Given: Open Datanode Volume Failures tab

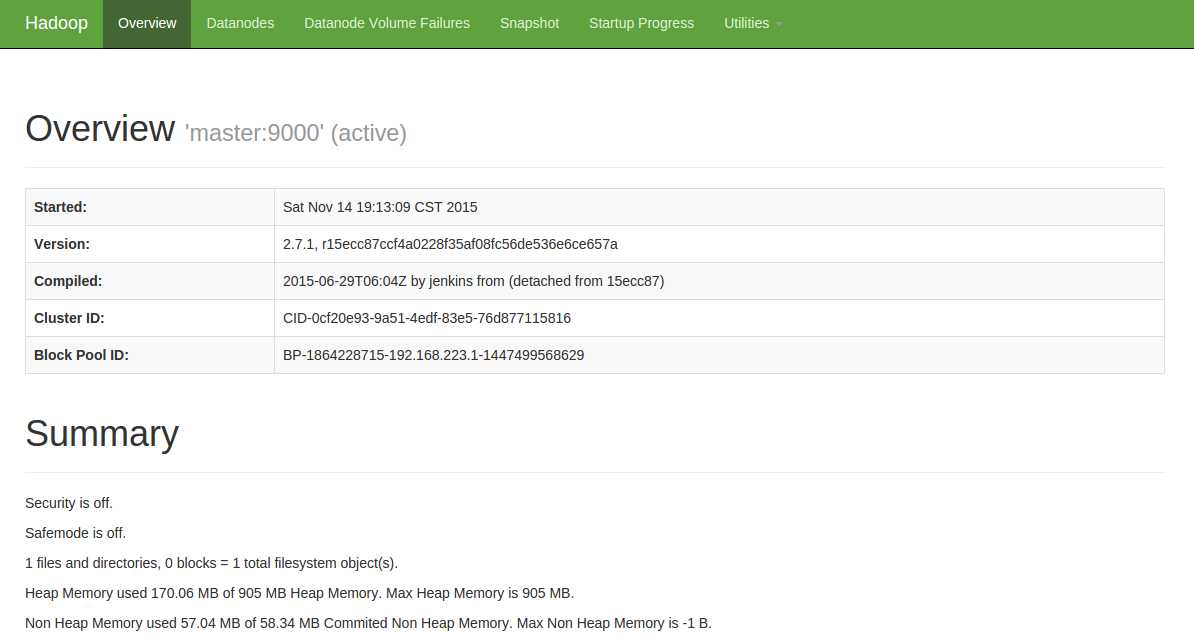Looking at the screenshot, I should point(387,24).
